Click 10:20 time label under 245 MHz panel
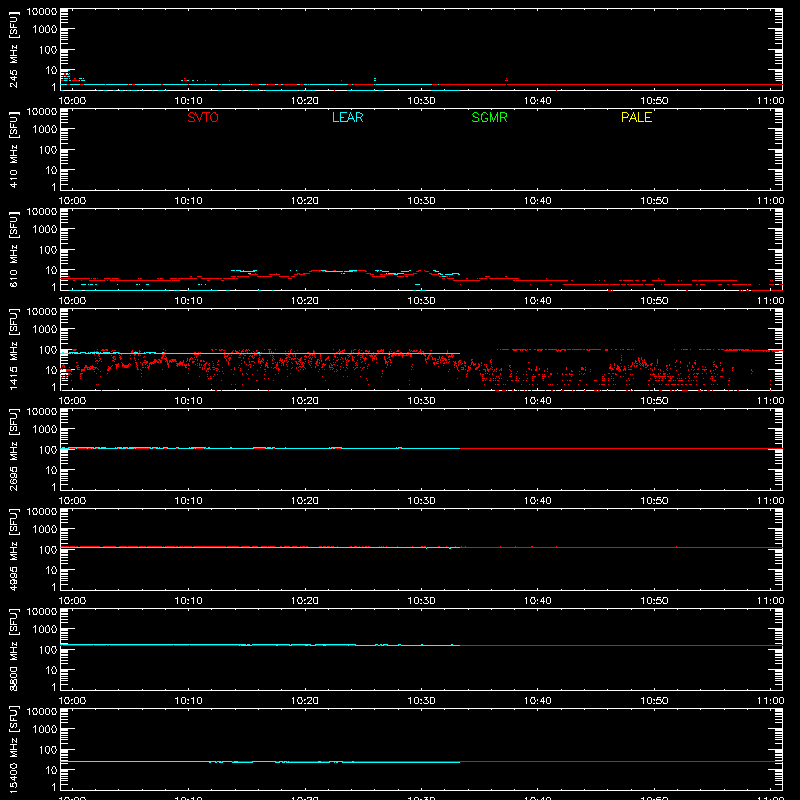Image resolution: width=800 pixels, height=800 pixels. pos(305,101)
